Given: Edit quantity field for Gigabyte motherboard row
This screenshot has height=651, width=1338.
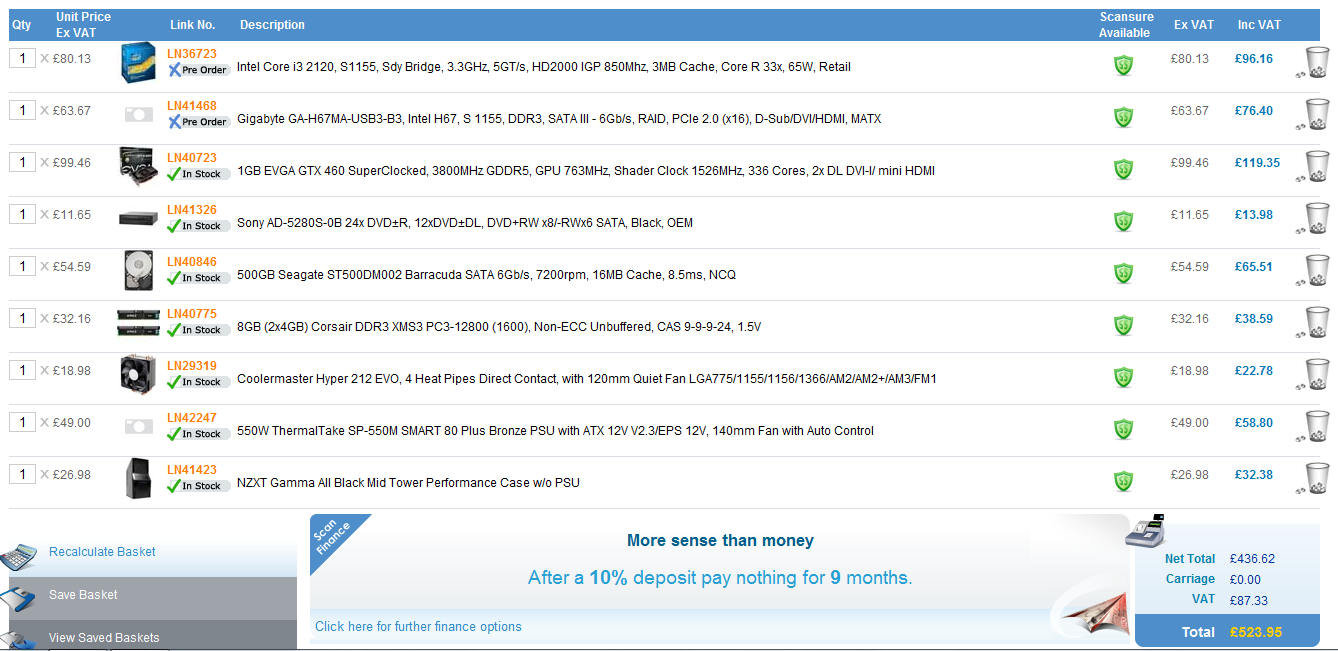Looking at the screenshot, I should pyautogui.click(x=22, y=110).
